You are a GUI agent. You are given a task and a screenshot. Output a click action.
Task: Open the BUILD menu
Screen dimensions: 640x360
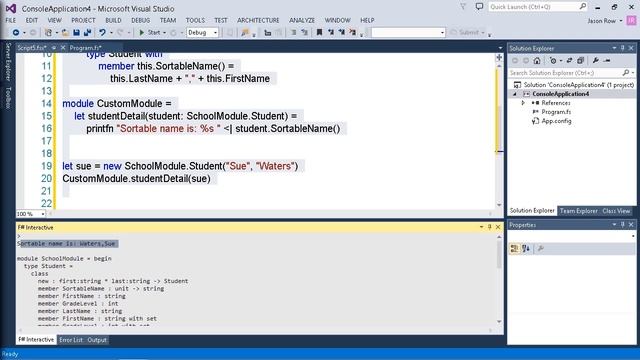113,20
